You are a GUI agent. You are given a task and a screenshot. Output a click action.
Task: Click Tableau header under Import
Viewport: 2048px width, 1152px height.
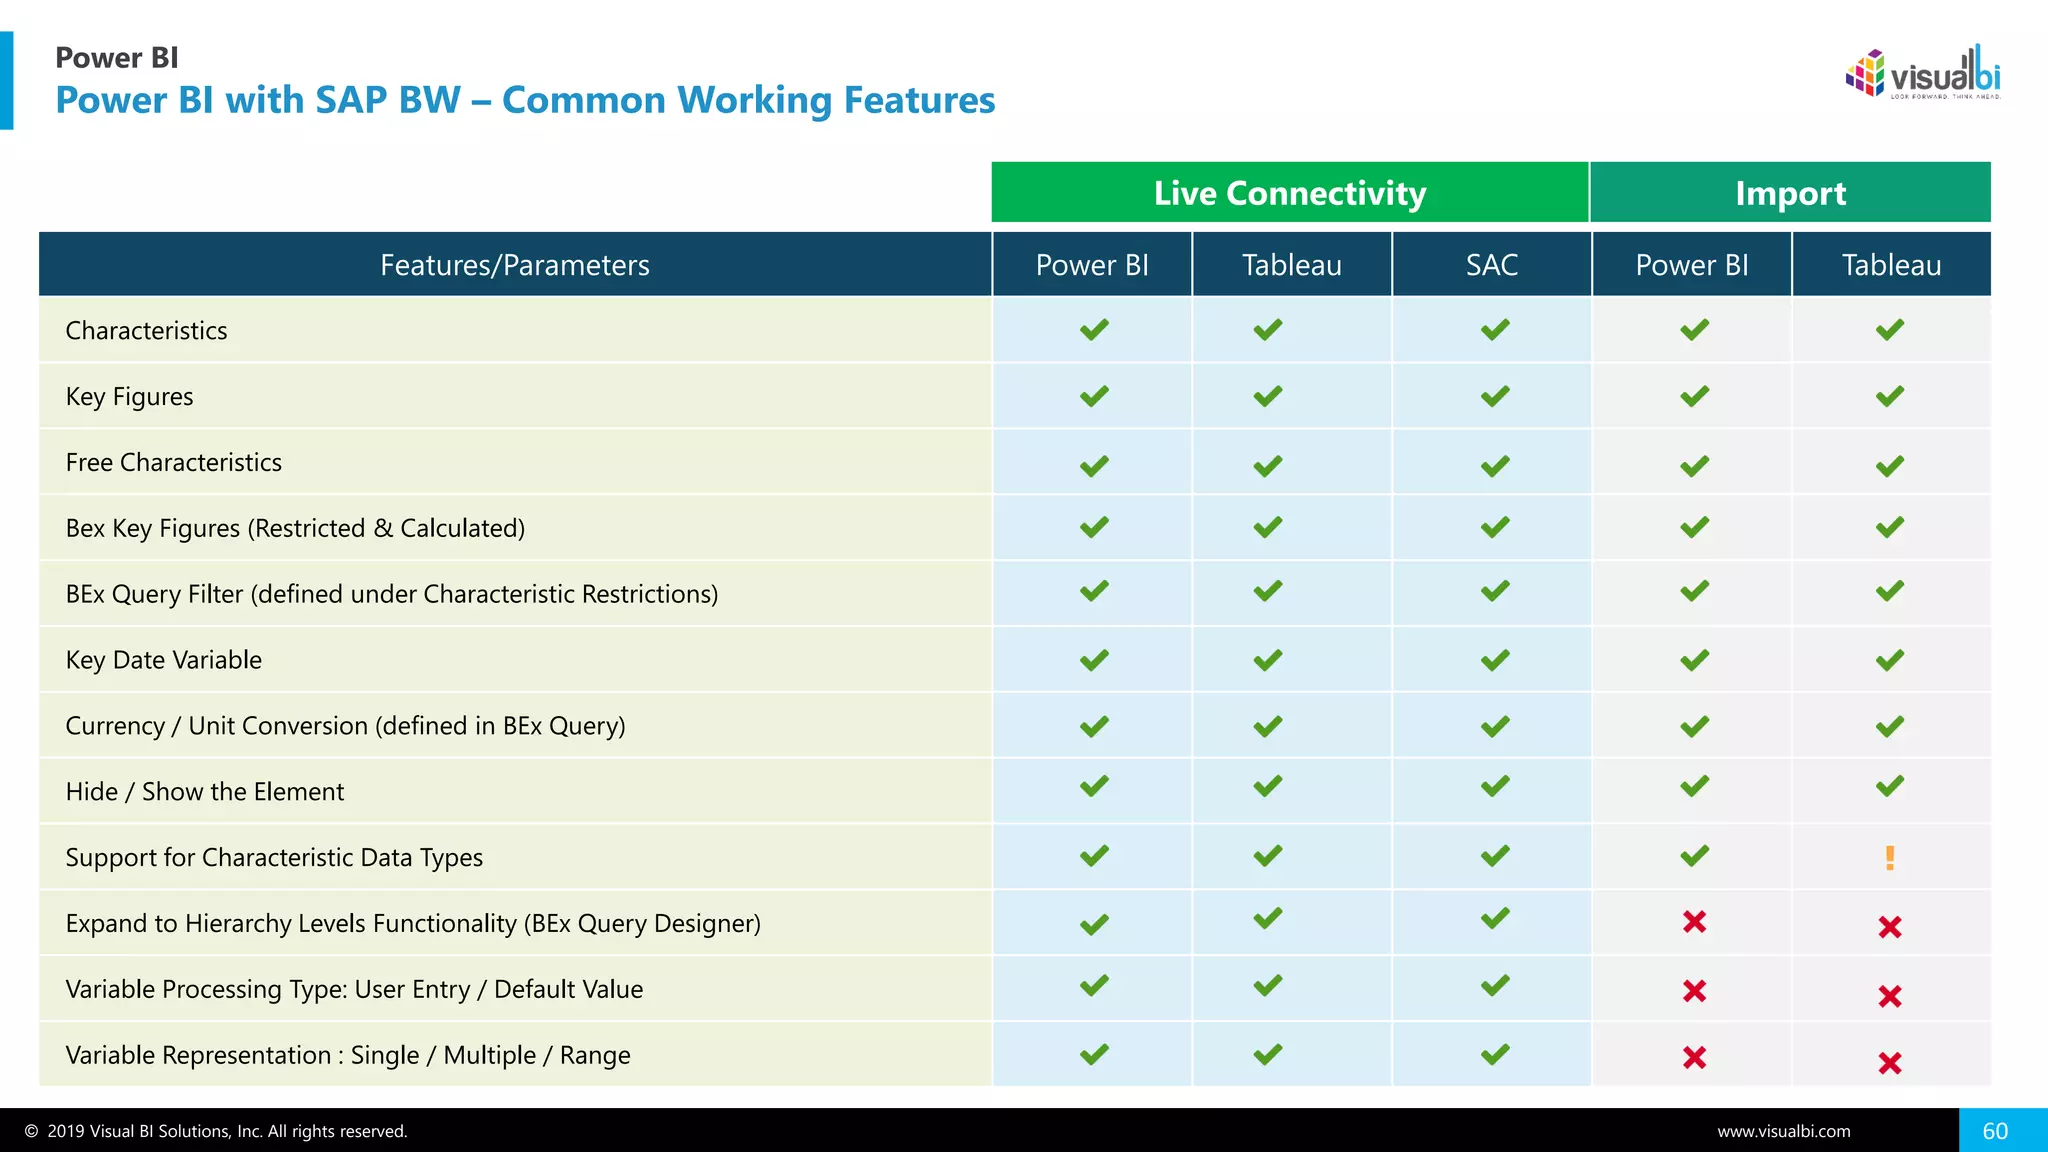tap(1891, 264)
